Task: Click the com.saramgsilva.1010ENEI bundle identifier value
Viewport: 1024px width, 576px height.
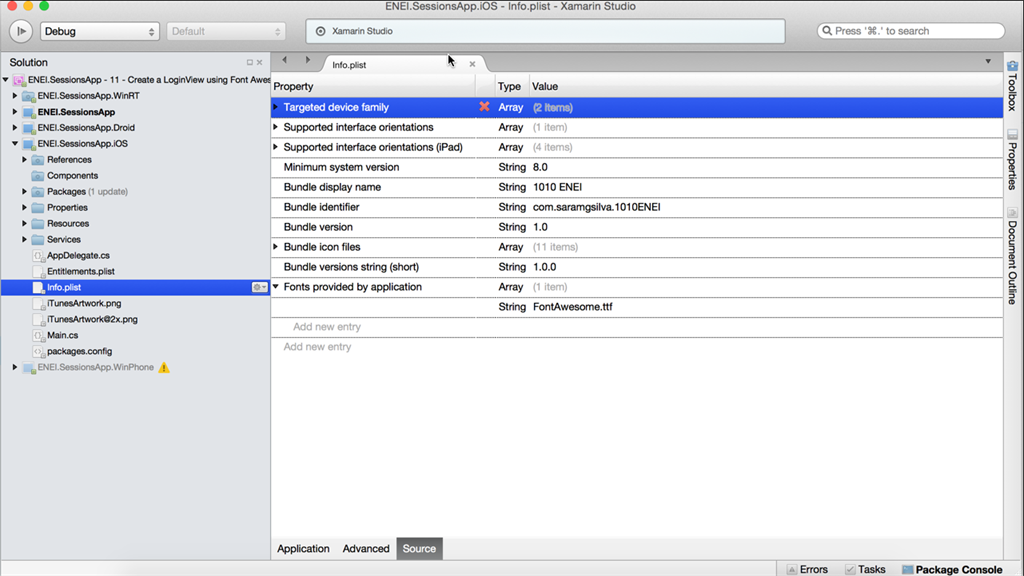Action: 596,207
